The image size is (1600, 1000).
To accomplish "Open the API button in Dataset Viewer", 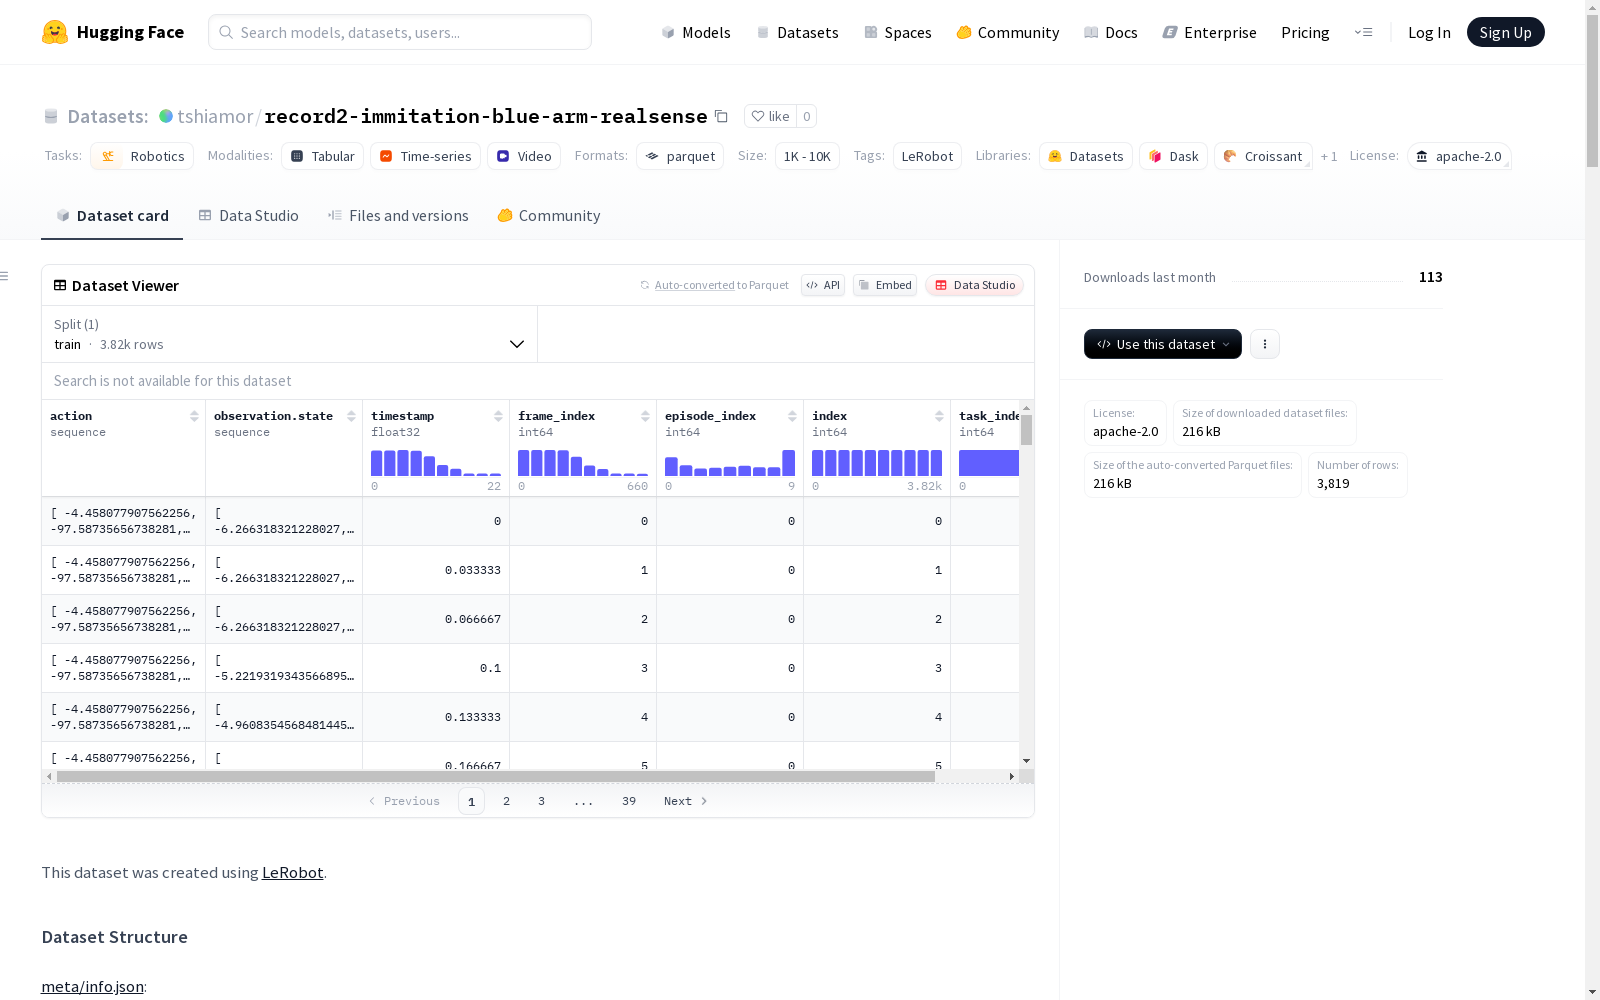I will (823, 285).
